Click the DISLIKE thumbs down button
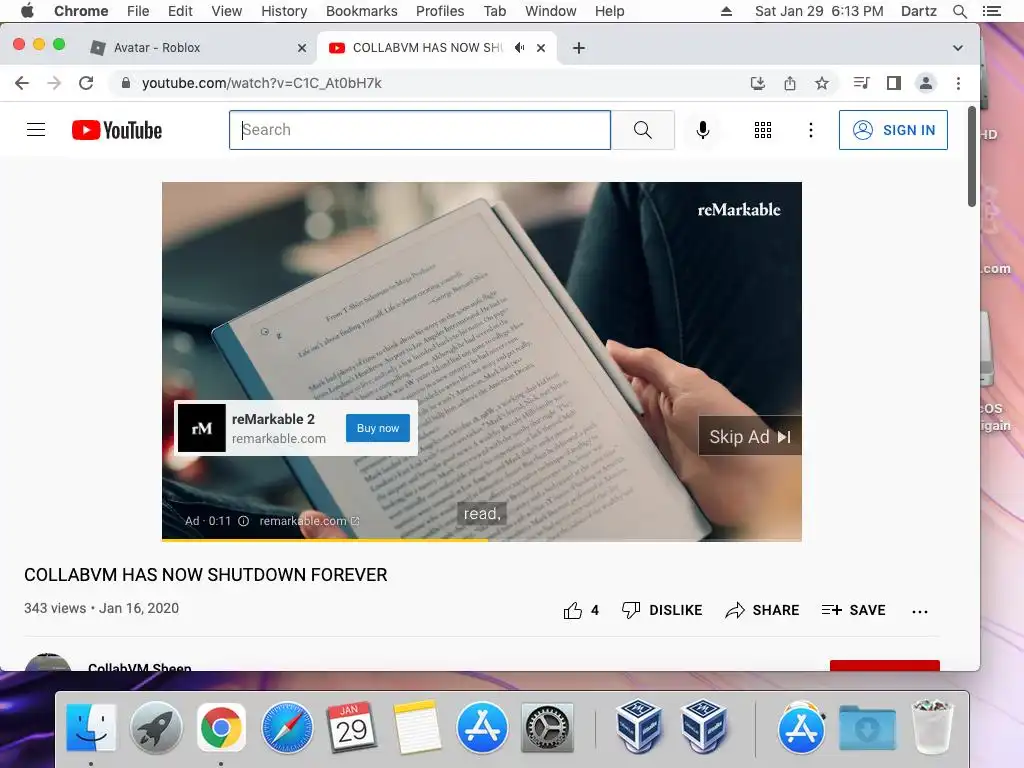The height and width of the screenshot is (768, 1024). point(662,610)
